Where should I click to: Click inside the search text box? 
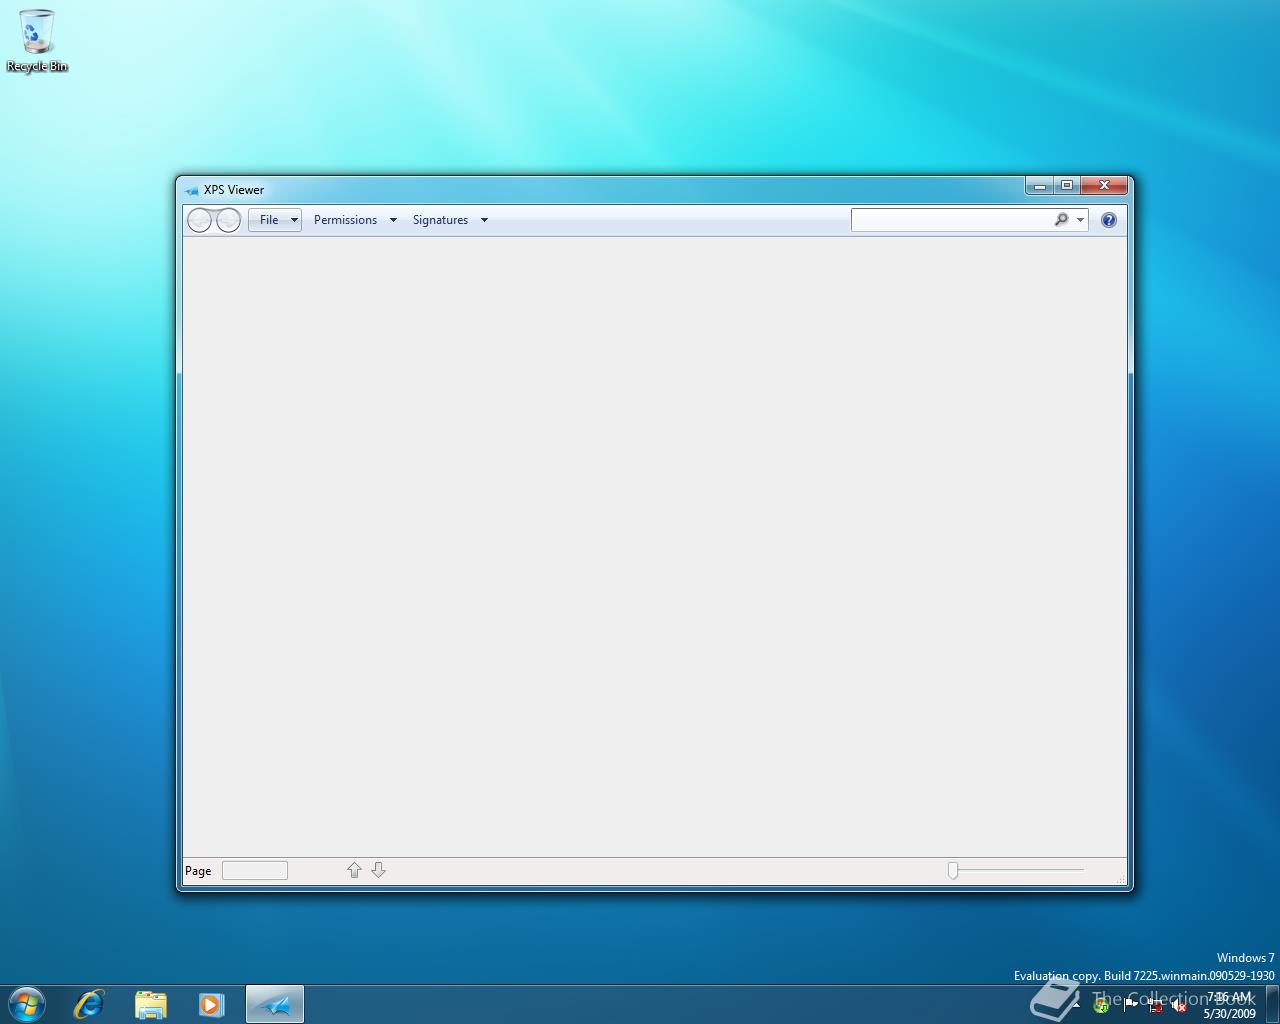pyautogui.click(x=950, y=220)
